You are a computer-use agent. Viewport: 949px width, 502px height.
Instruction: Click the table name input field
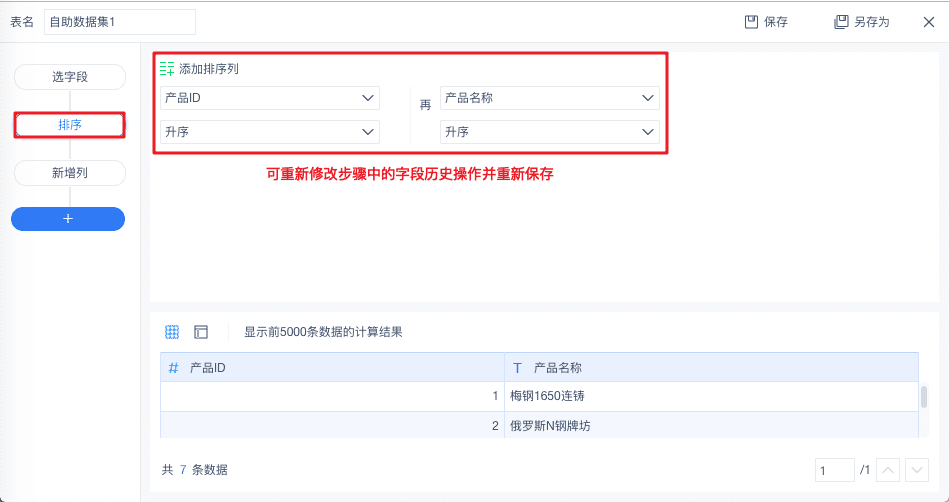(120, 22)
